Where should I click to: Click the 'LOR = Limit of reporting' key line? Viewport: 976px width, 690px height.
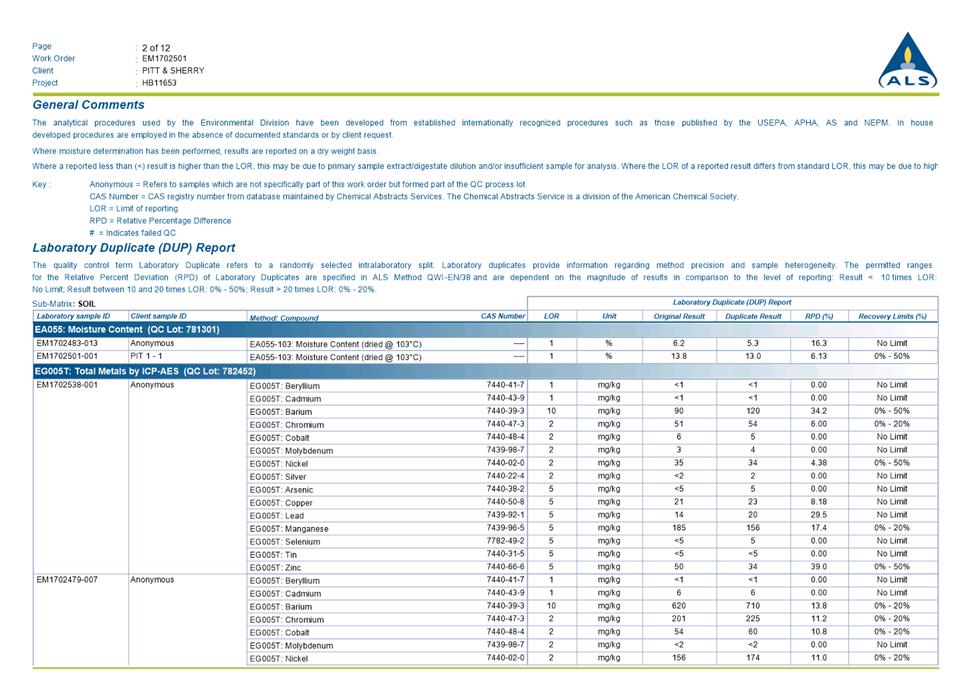(133, 208)
